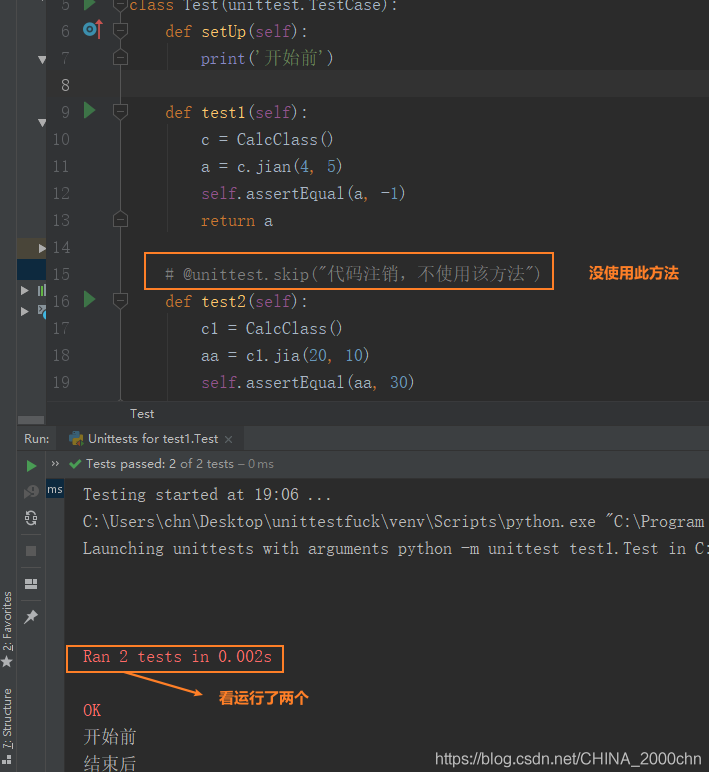Click the ms label in test tree pane

tap(55, 489)
